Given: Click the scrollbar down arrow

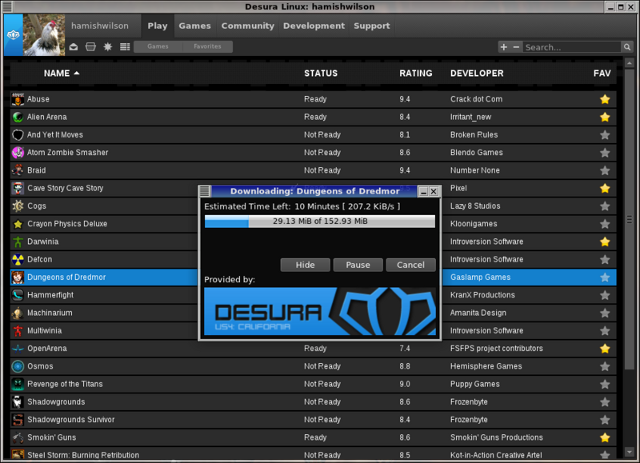Looking at the screenshot, I should [629, 452].
